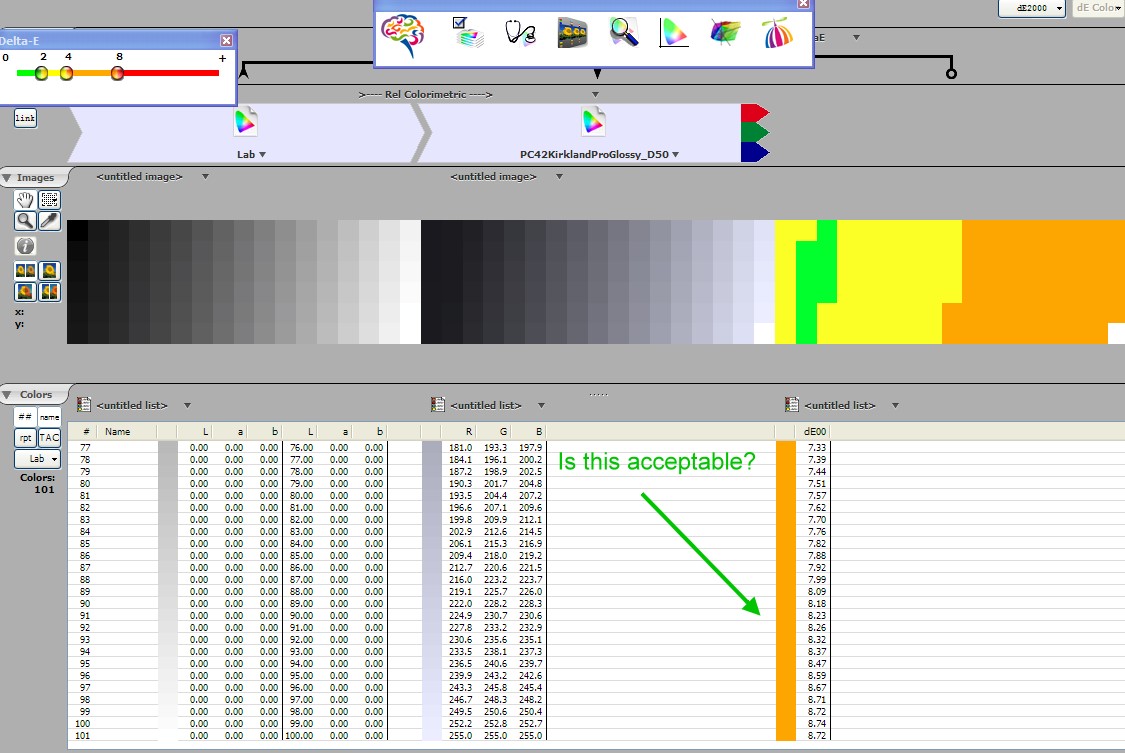The image size is (1125, 753).
Task: Open the dE2000 formula dropdown
Action: (x=1031, y=8)
